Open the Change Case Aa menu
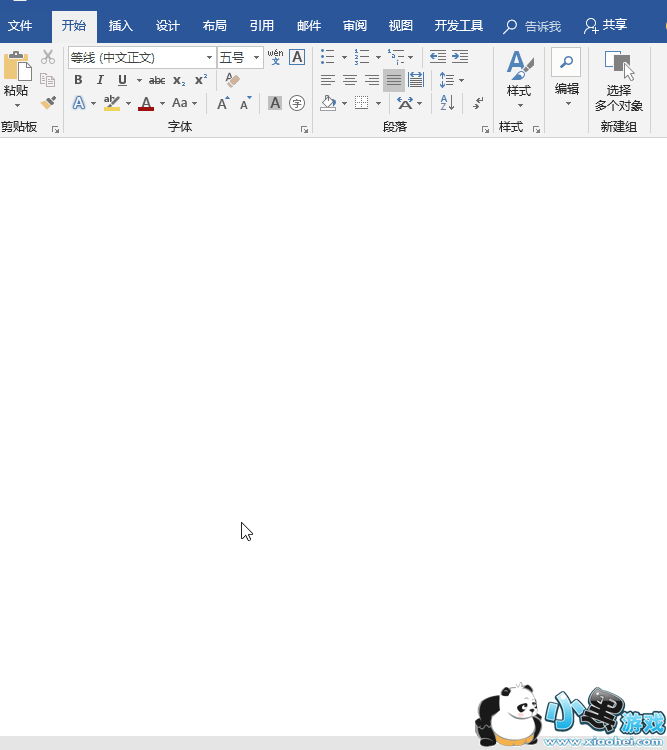The width and height of the screenshot is (667, 750). pyautogui.click(x=184, y=103)
